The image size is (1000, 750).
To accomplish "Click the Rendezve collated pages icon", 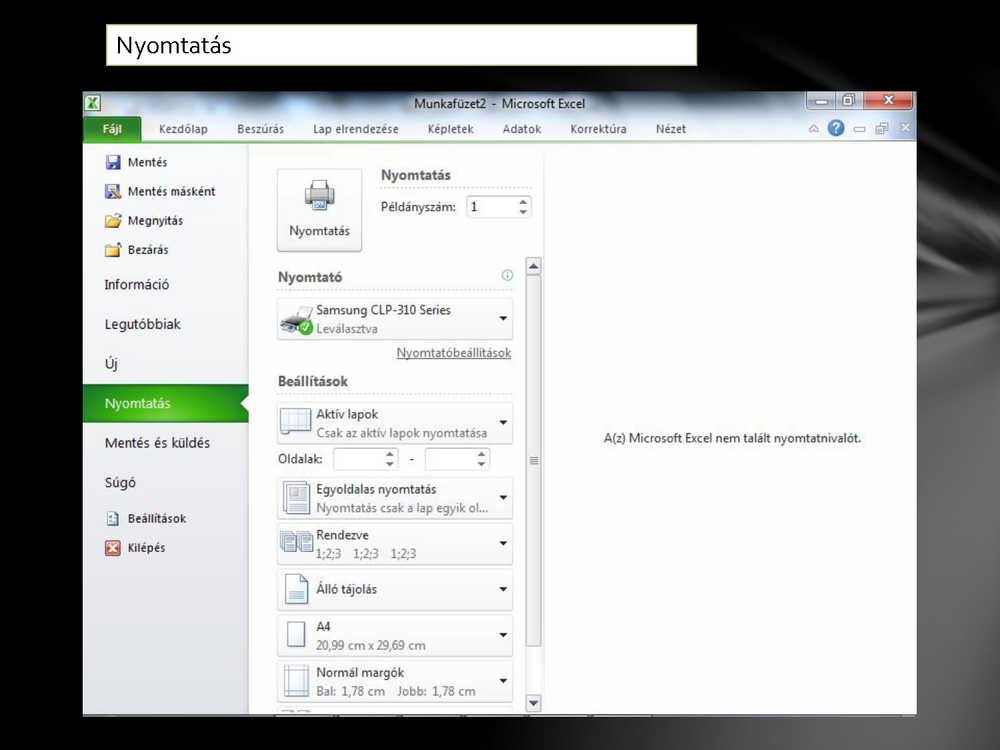I will pos(297,542).
